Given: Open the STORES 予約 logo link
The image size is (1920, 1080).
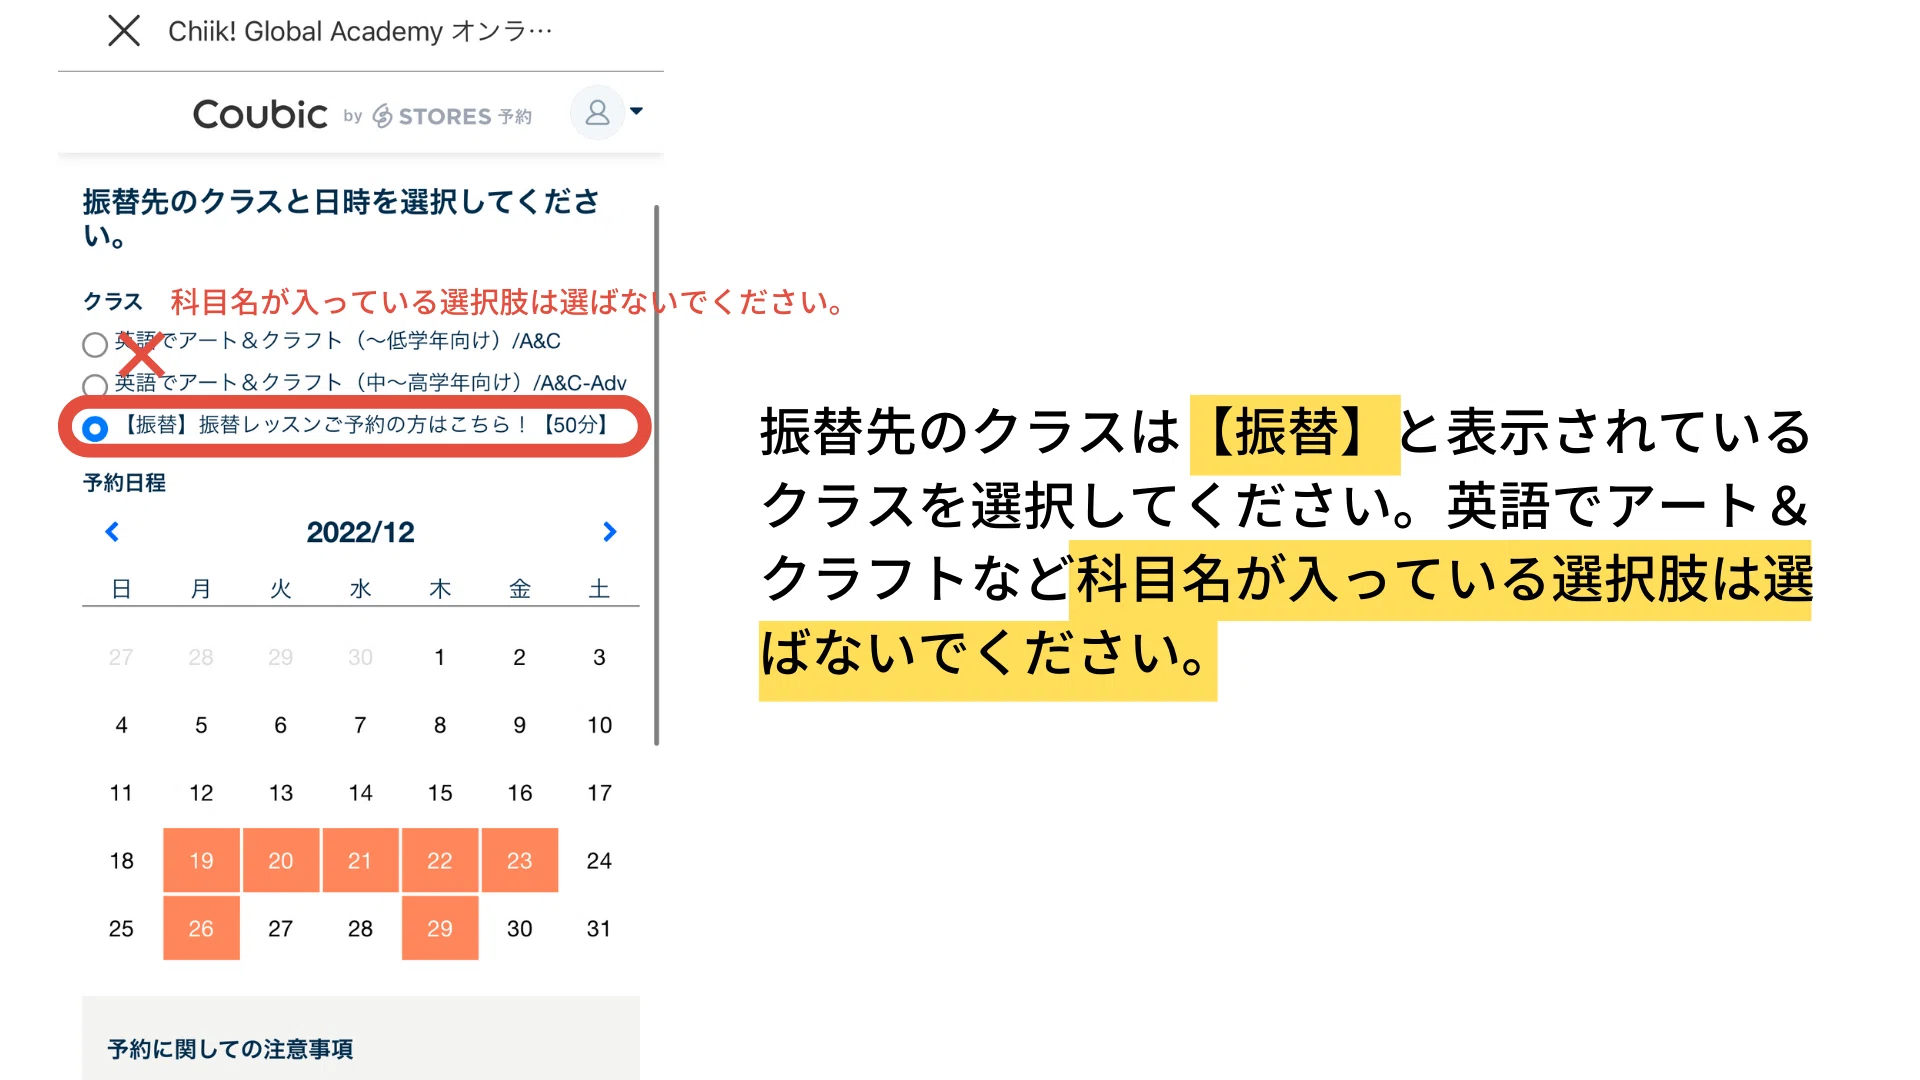Looking at the screenshot, I should 452,116.
